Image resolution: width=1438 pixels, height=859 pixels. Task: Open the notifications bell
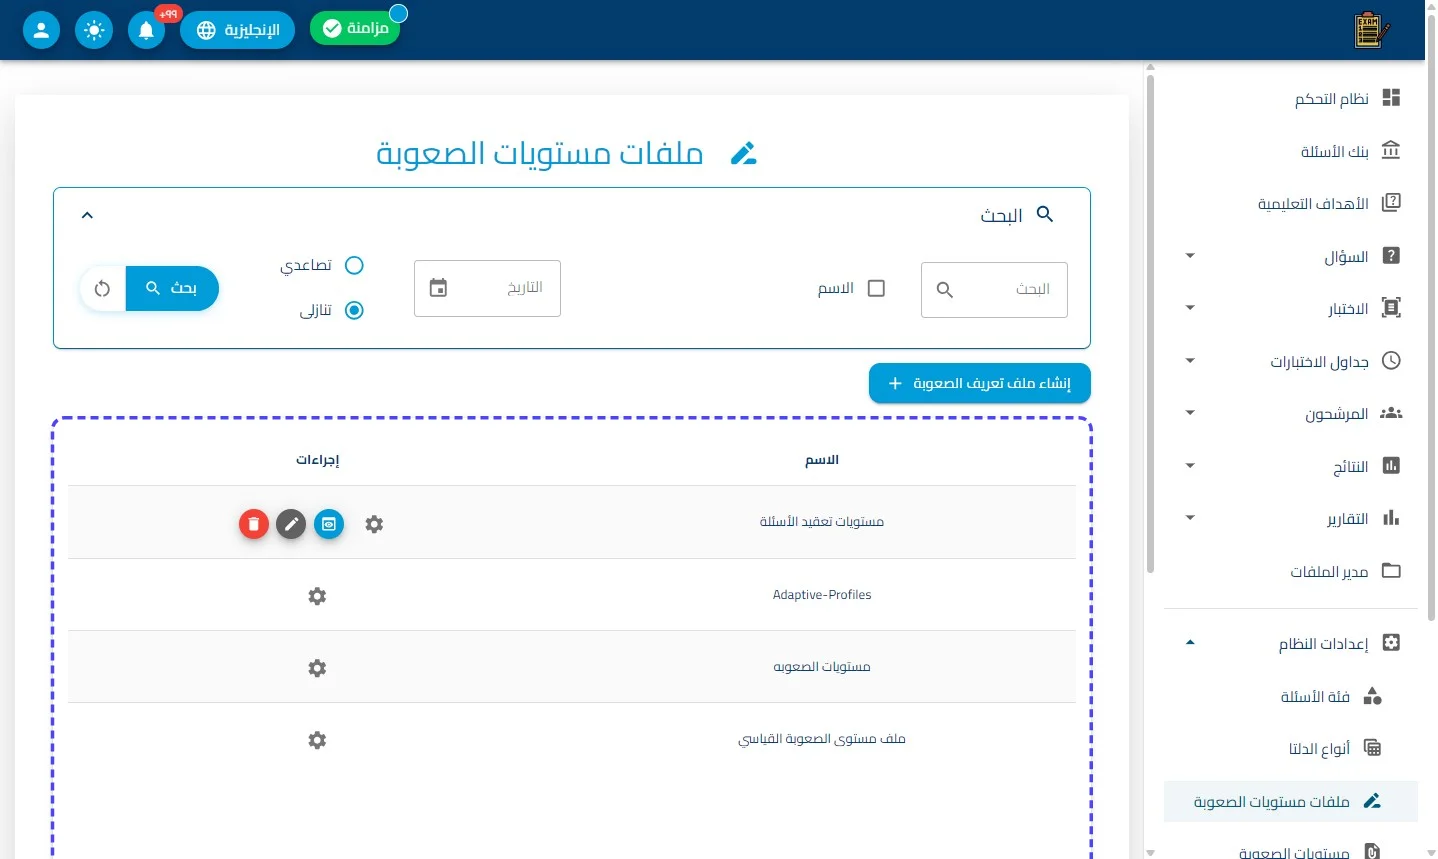[146, 30]
